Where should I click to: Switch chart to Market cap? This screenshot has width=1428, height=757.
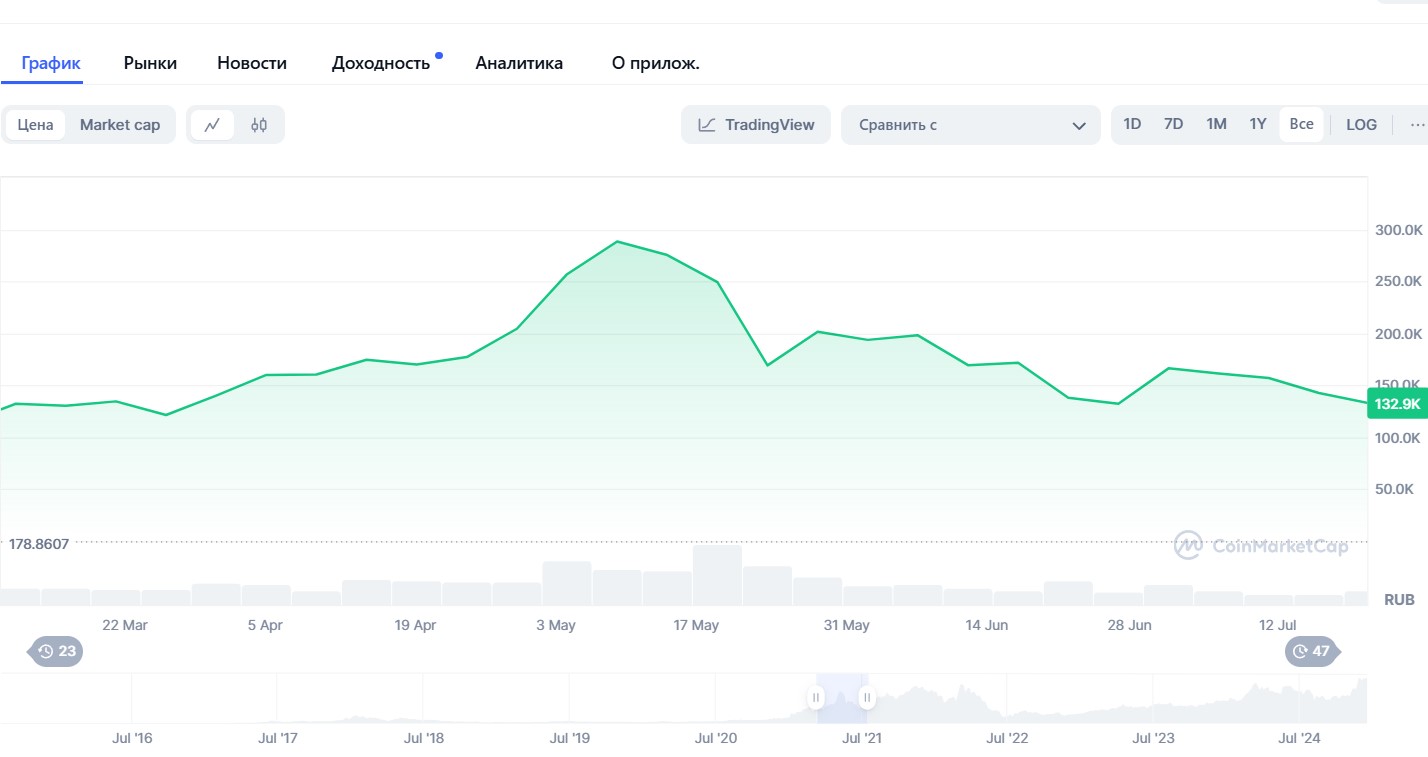point(120,125)
